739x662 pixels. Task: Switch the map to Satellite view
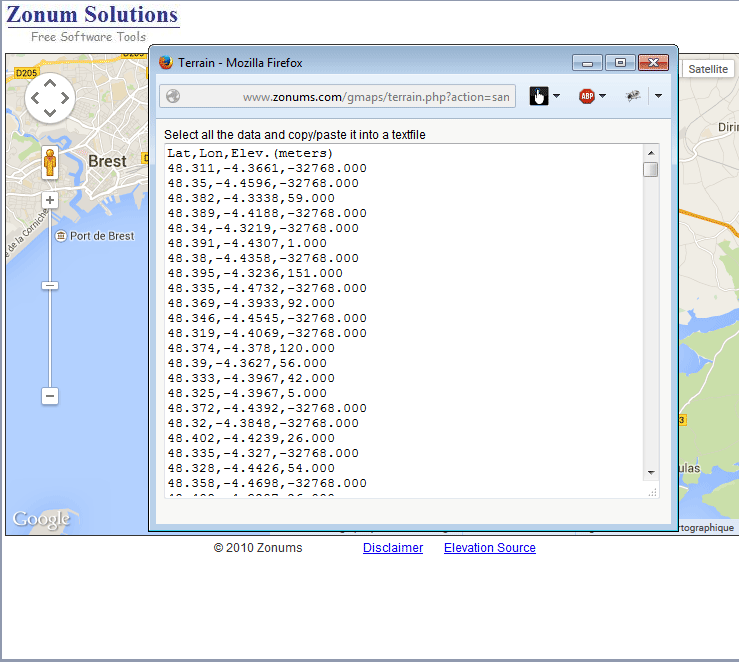(708, 69)
